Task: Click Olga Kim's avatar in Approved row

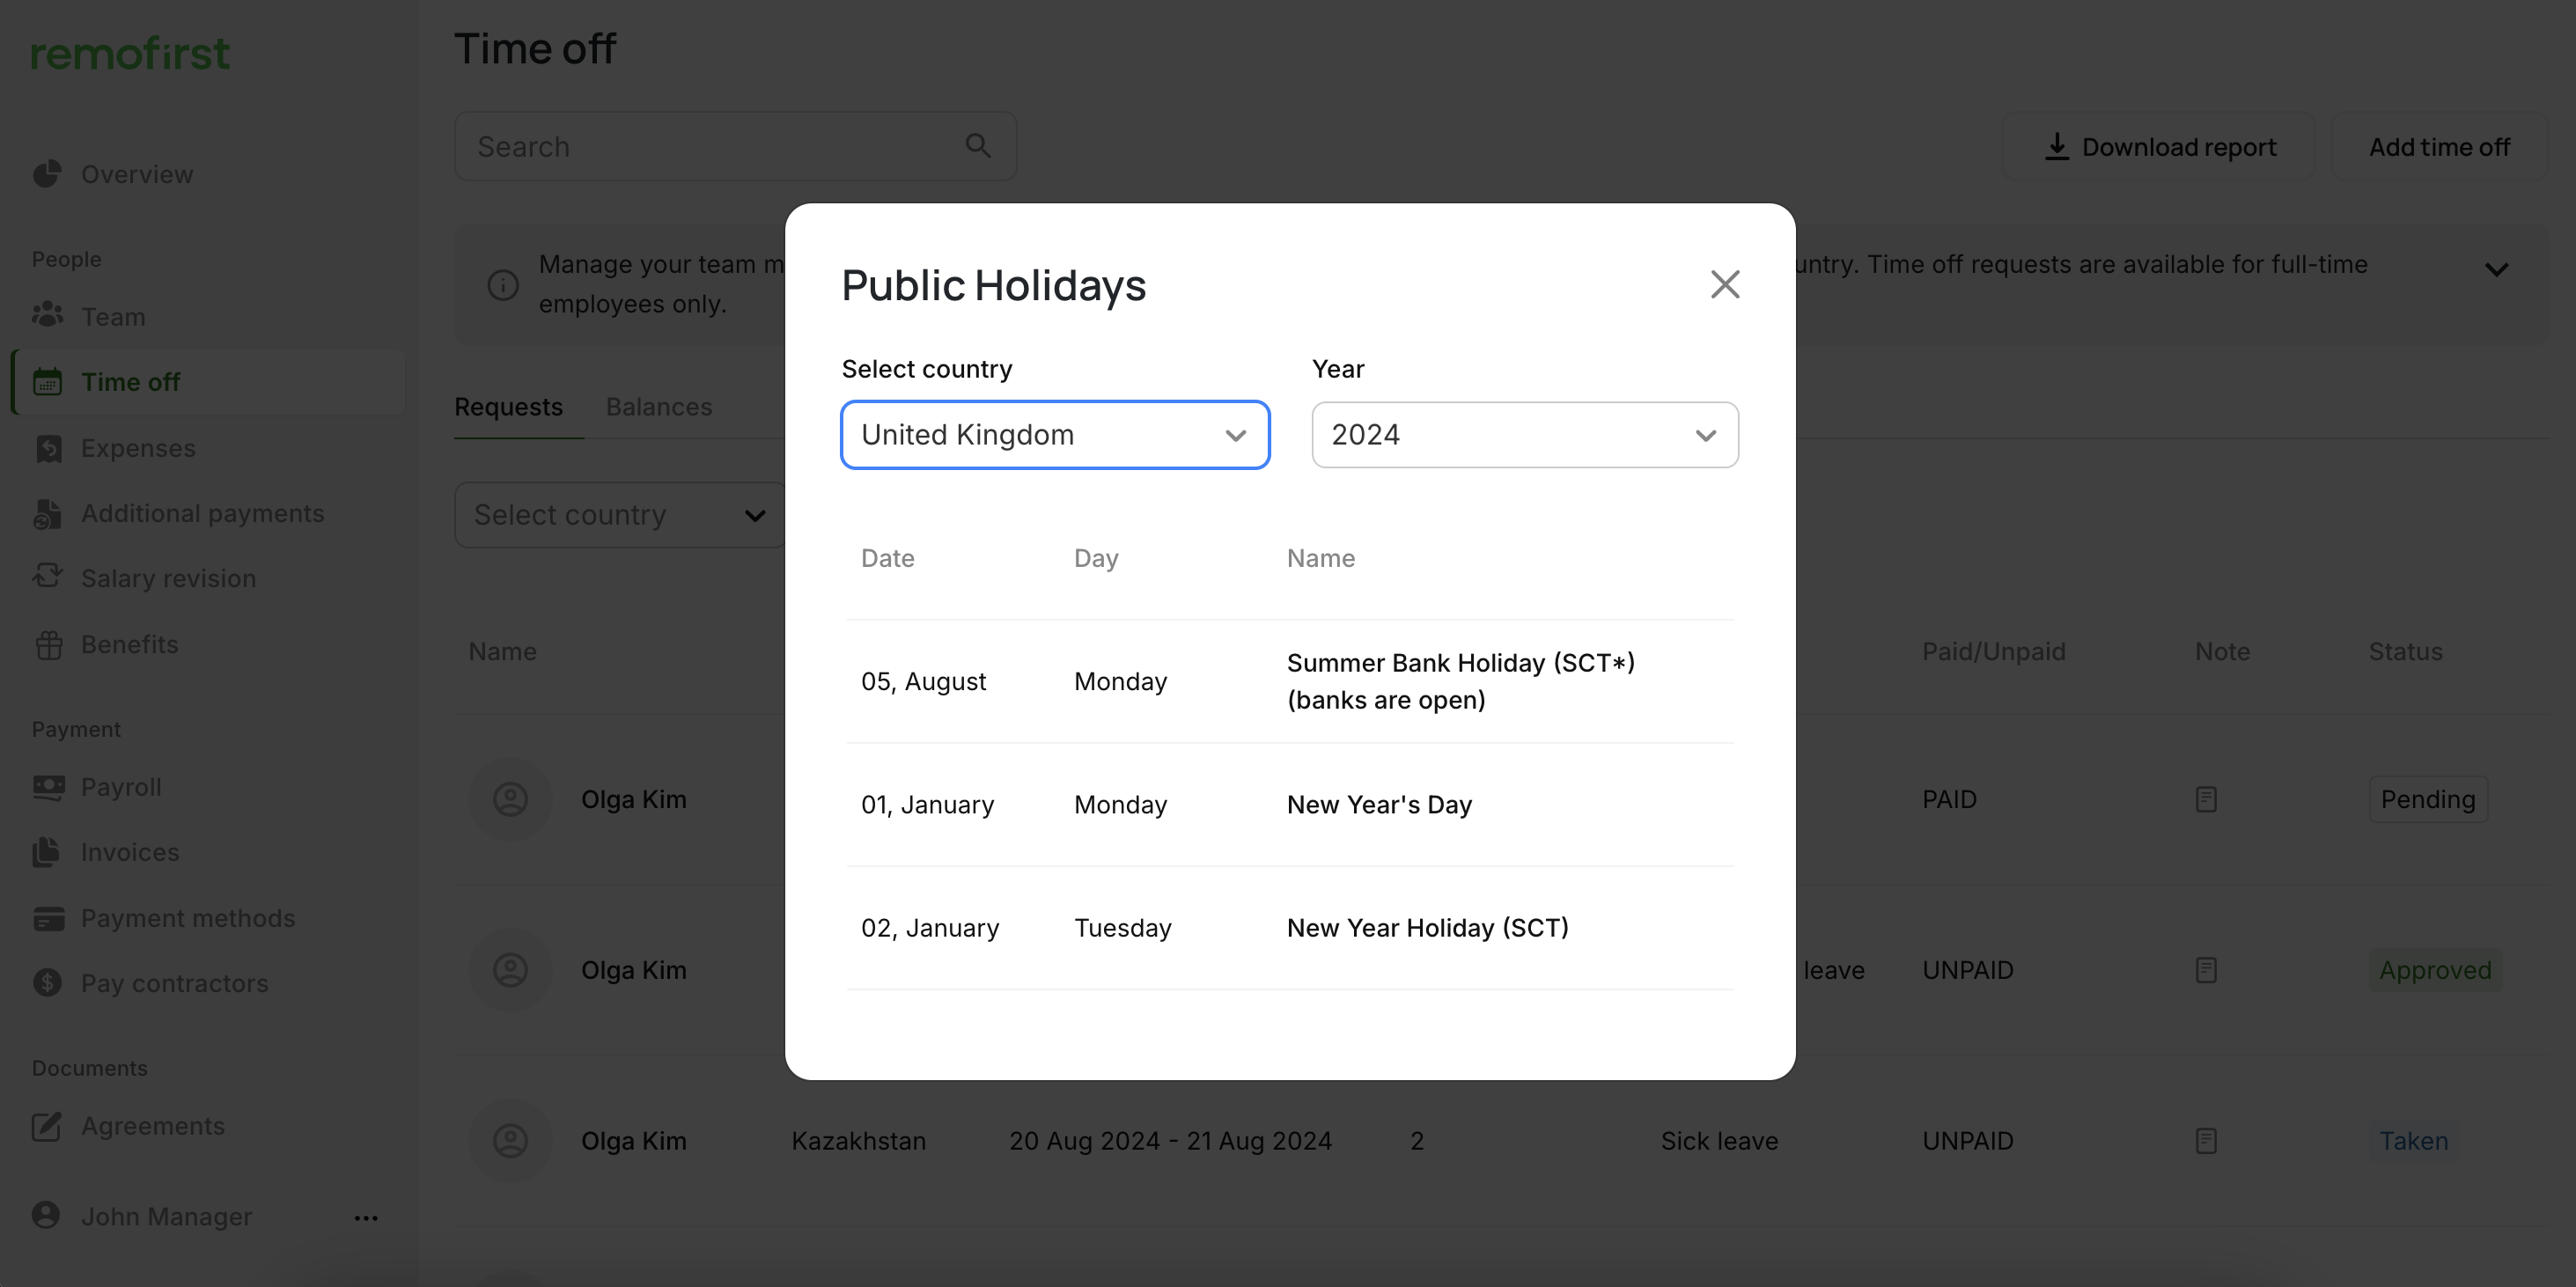Action: pos(510,970)
